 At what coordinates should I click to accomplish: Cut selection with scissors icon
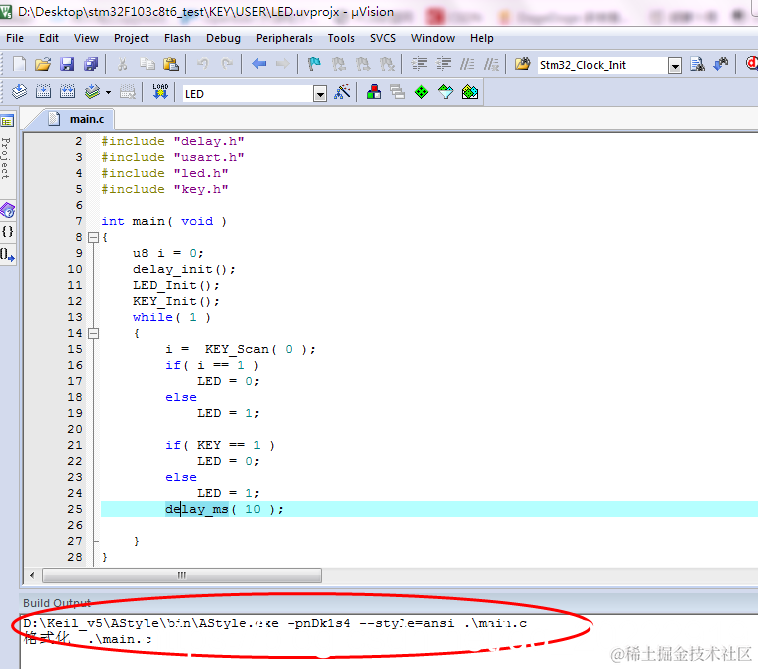tap(123, 64)
